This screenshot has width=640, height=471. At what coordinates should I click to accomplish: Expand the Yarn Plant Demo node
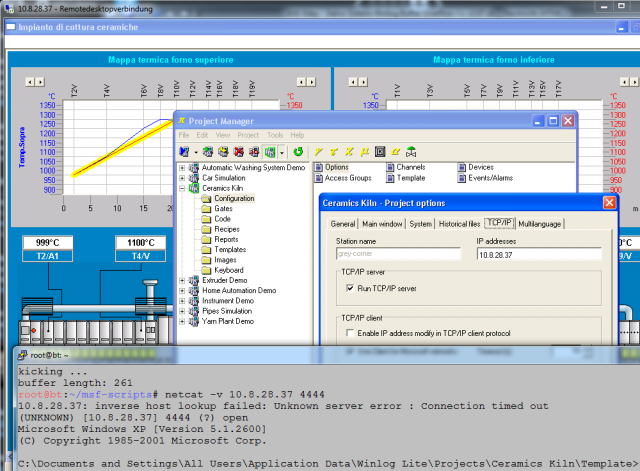[x=182, y=321]
